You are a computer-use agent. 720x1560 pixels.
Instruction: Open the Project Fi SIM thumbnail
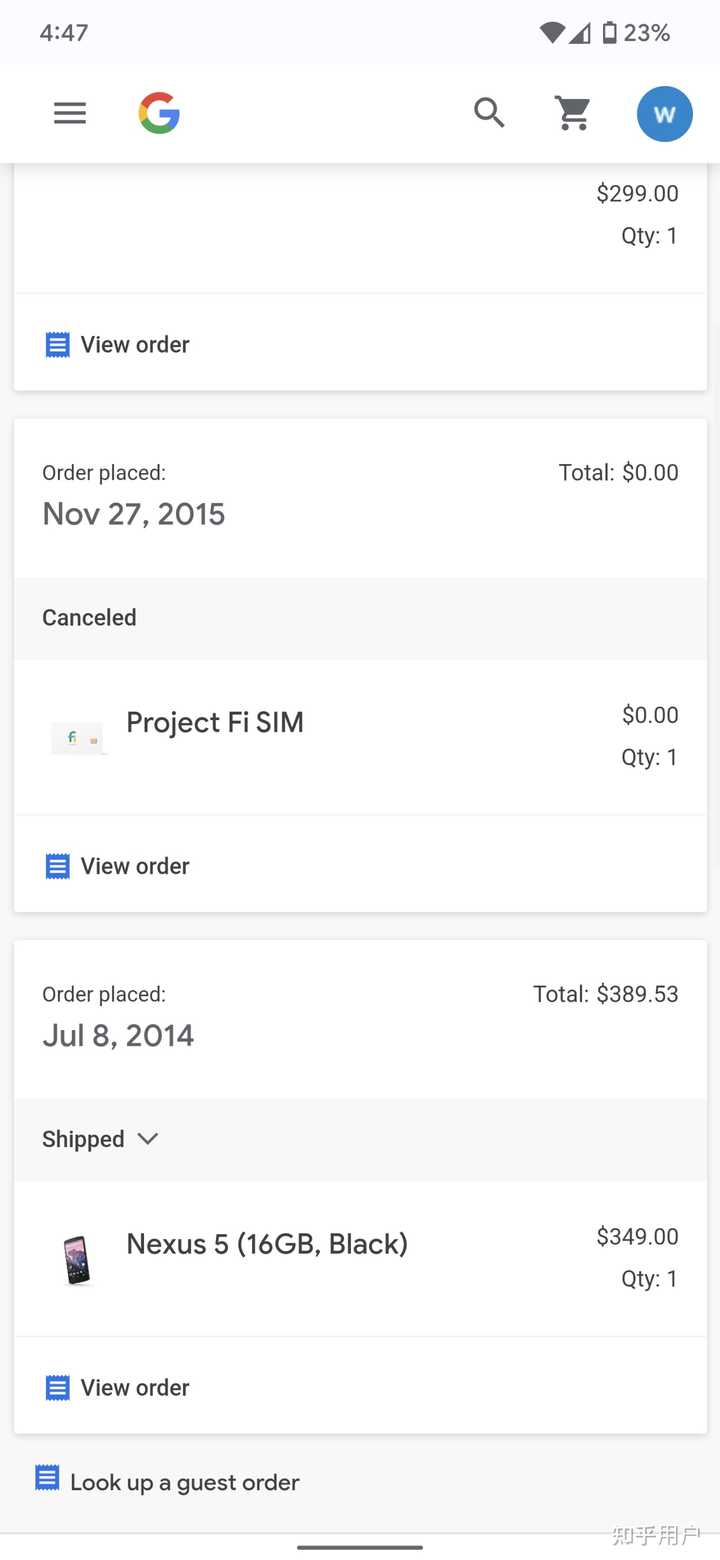point(79,738)
